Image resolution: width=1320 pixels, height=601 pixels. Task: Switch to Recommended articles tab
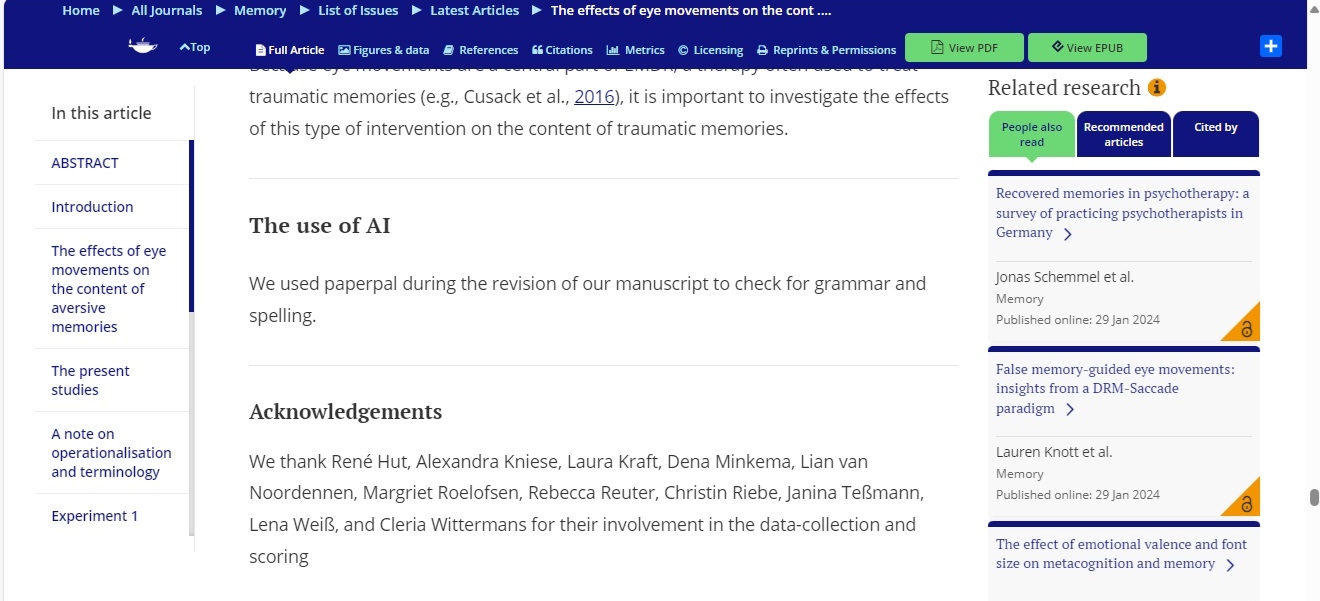click(x=1124, y=134)
